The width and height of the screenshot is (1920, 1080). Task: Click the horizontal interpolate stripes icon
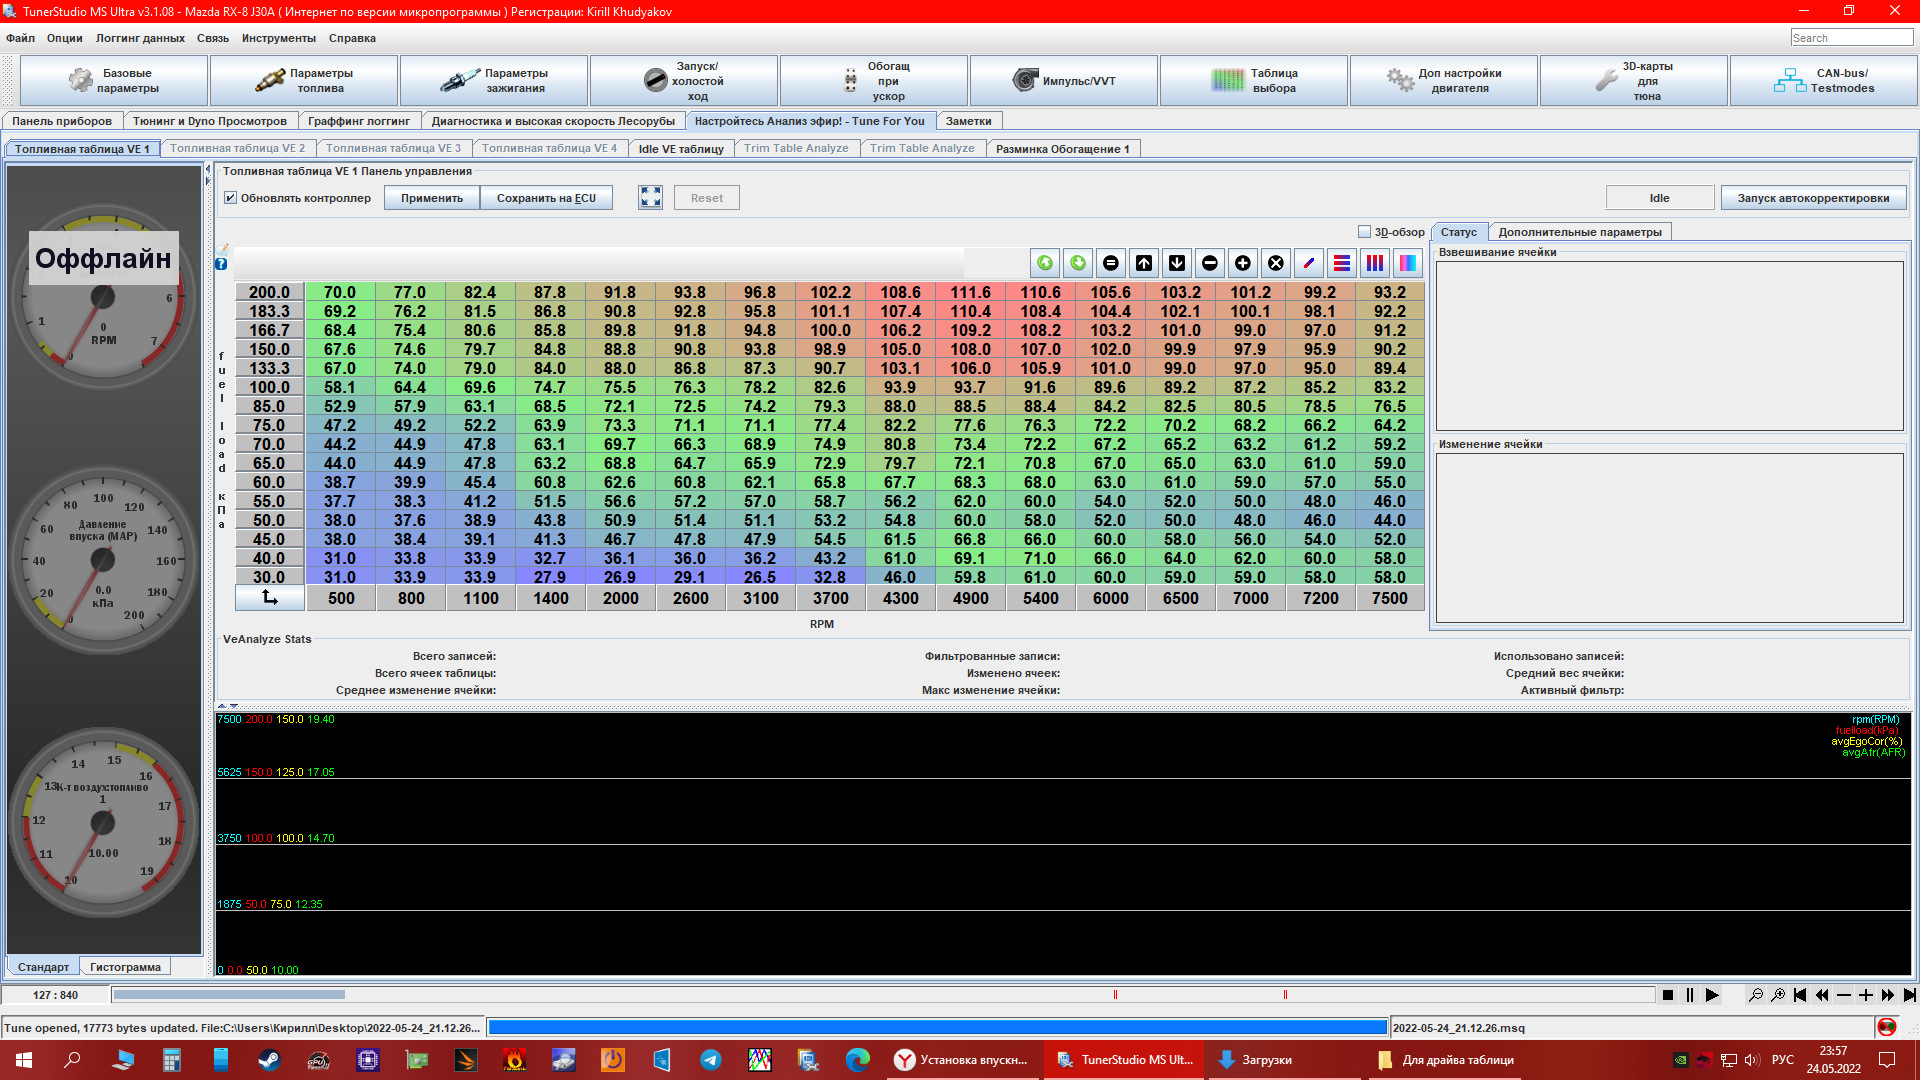click(x=1341, y=263)
